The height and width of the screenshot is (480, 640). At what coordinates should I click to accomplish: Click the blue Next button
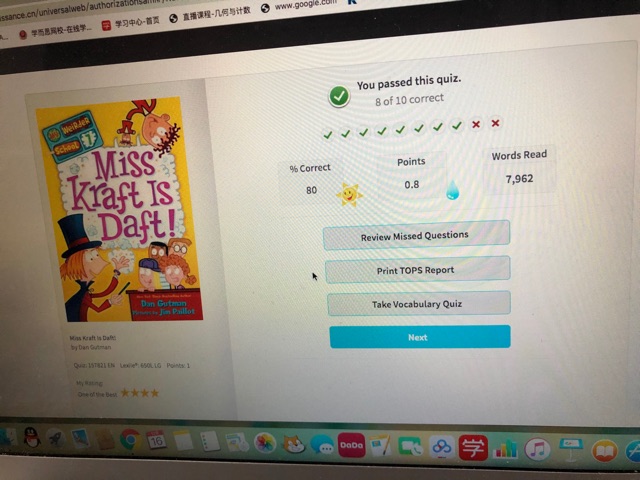click(420, 337)
